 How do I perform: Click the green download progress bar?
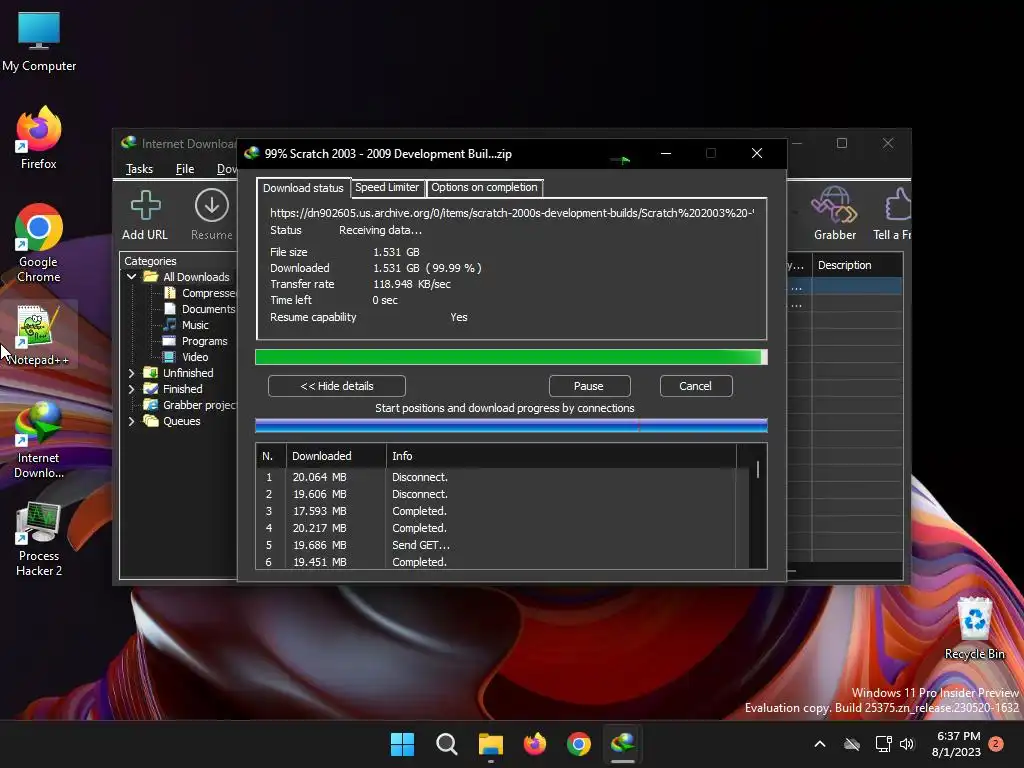[511, 357]
